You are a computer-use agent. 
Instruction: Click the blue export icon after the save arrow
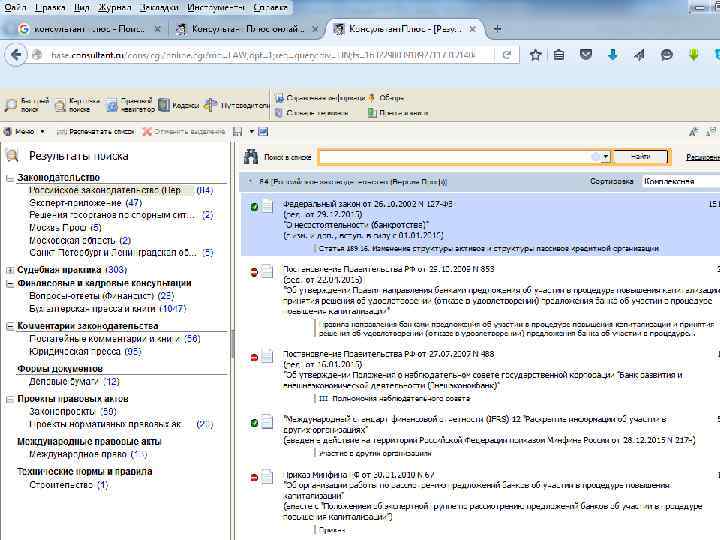pyautogui.click(x=263, y=132)
